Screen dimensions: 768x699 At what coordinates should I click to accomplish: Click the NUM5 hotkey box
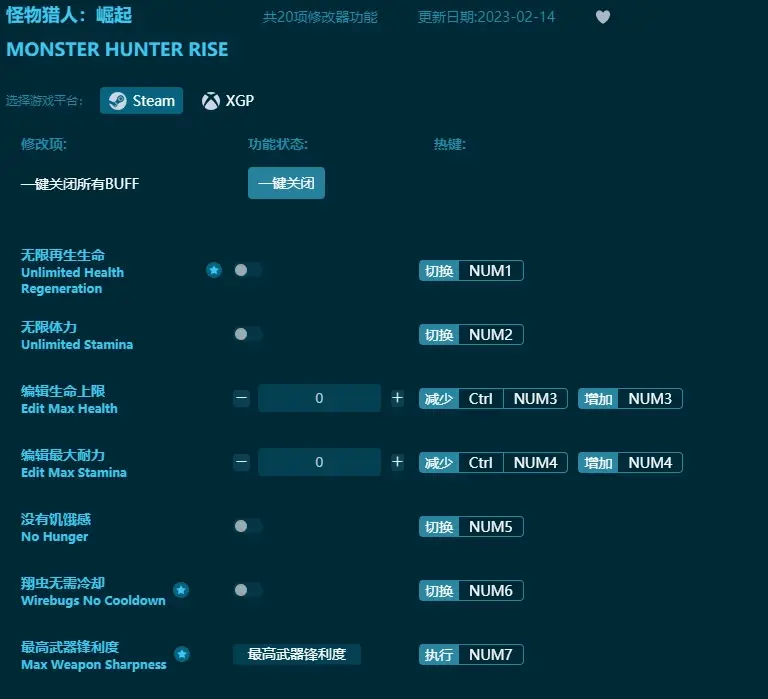[471, 527]
